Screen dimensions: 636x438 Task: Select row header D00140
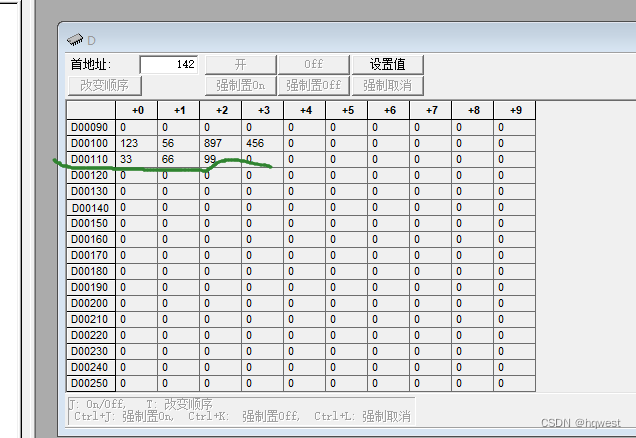point(91,208)
